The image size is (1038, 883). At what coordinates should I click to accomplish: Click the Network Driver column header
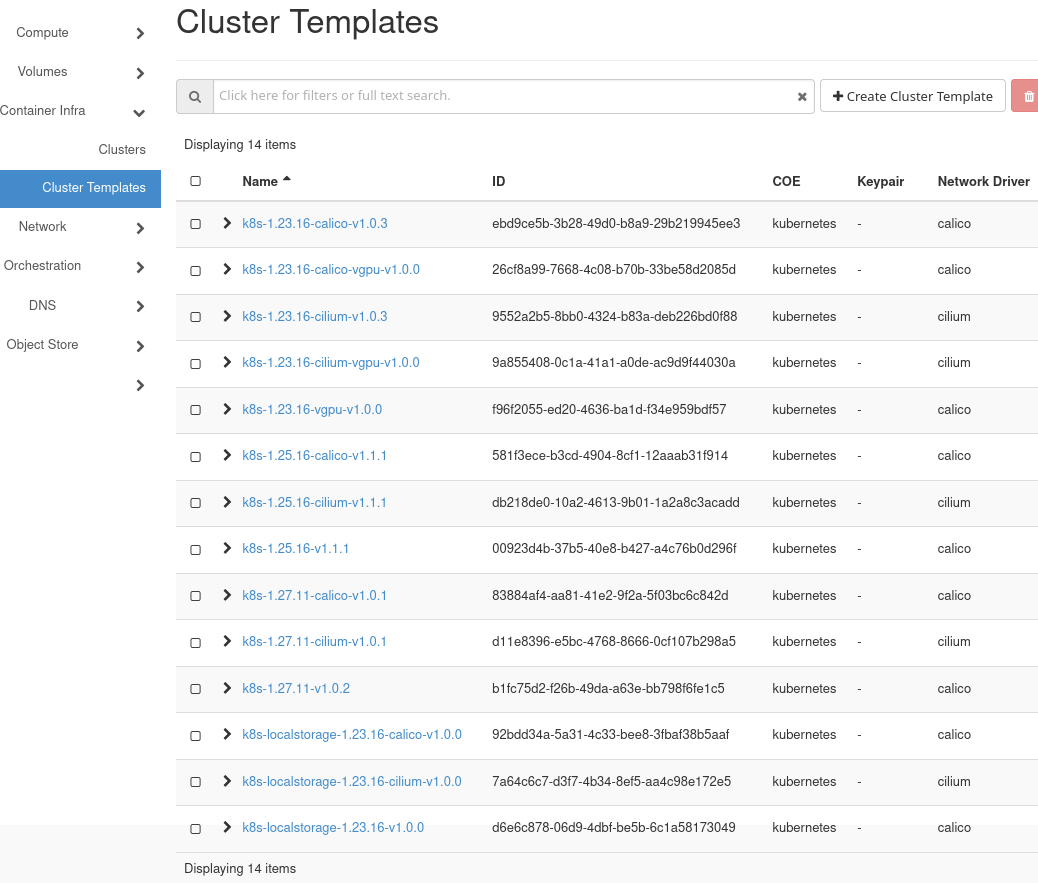point(983,181)
